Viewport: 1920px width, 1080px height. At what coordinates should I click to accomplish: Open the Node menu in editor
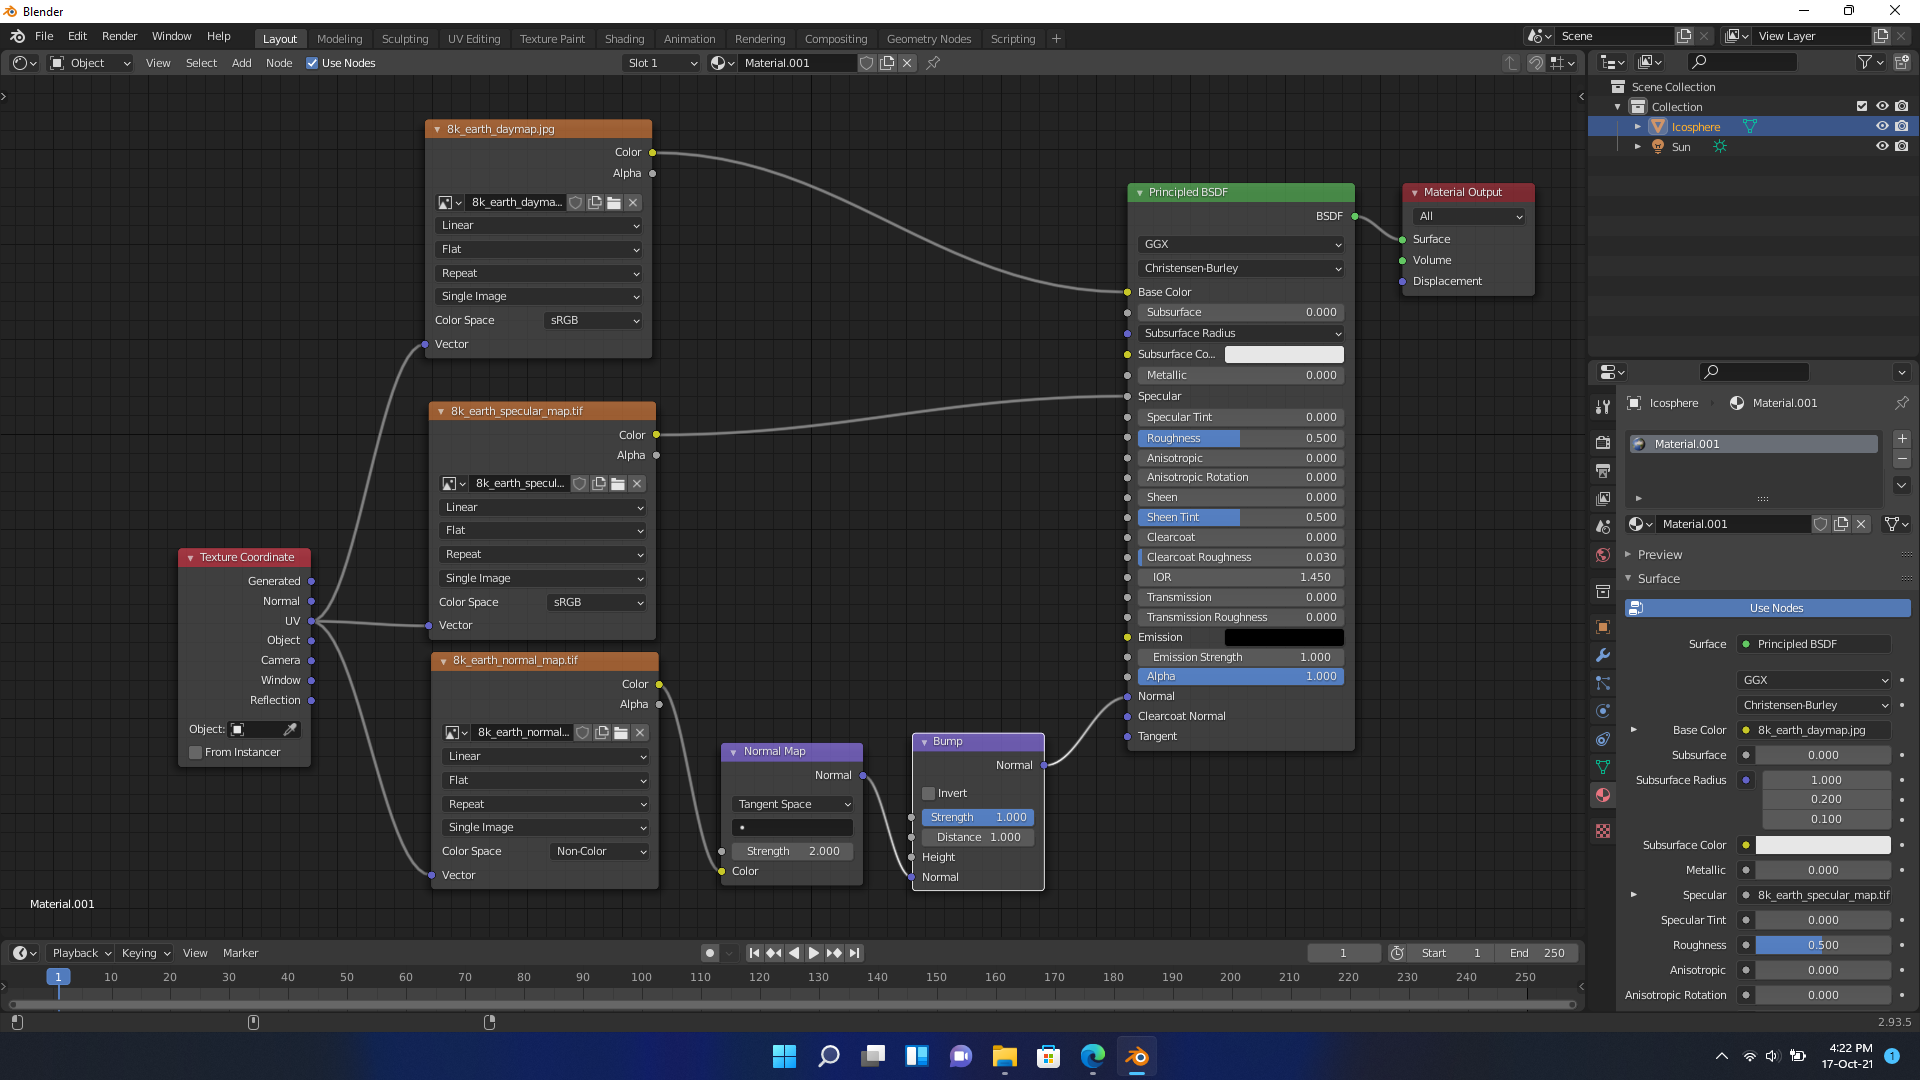point(279,63)
